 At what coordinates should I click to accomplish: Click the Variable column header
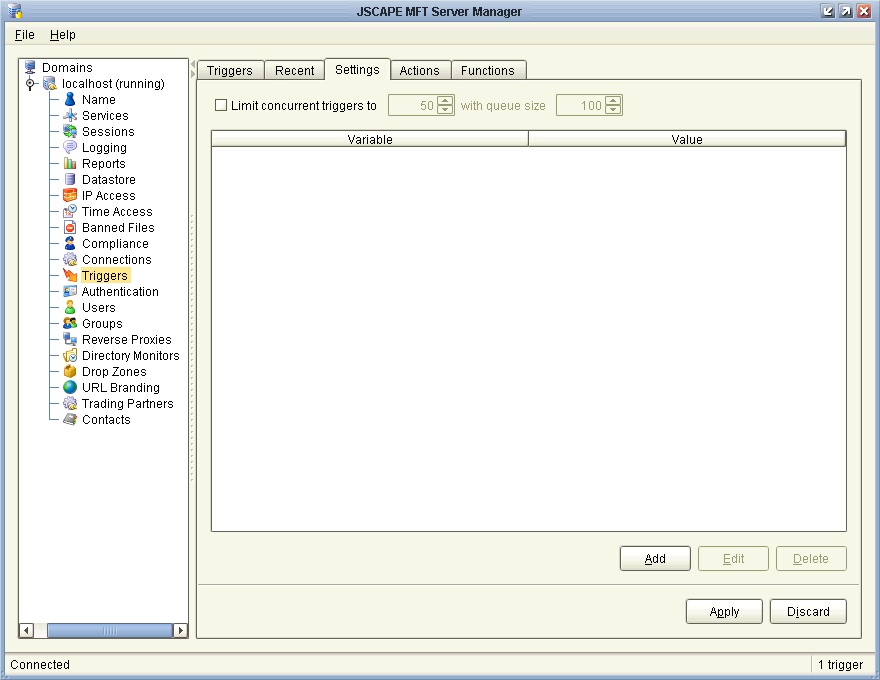[x=370, y=140]
